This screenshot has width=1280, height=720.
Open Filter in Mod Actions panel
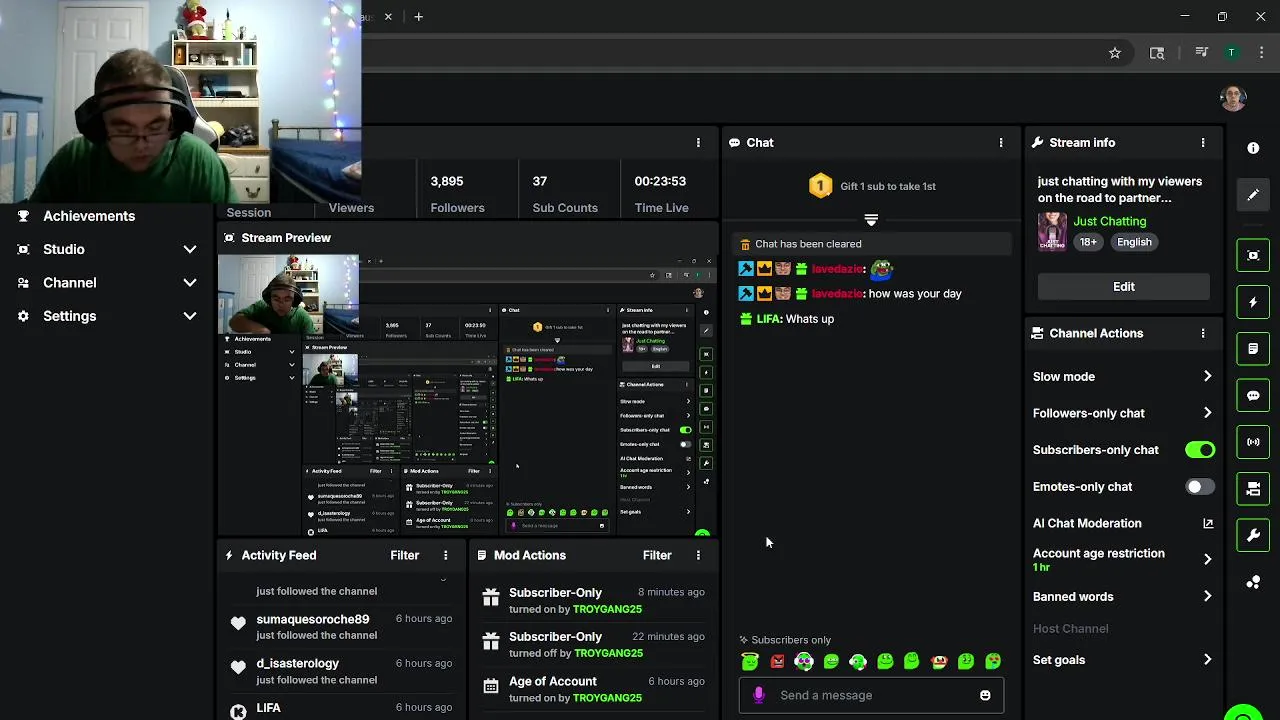pyautogui.click(x=657, y=555)
